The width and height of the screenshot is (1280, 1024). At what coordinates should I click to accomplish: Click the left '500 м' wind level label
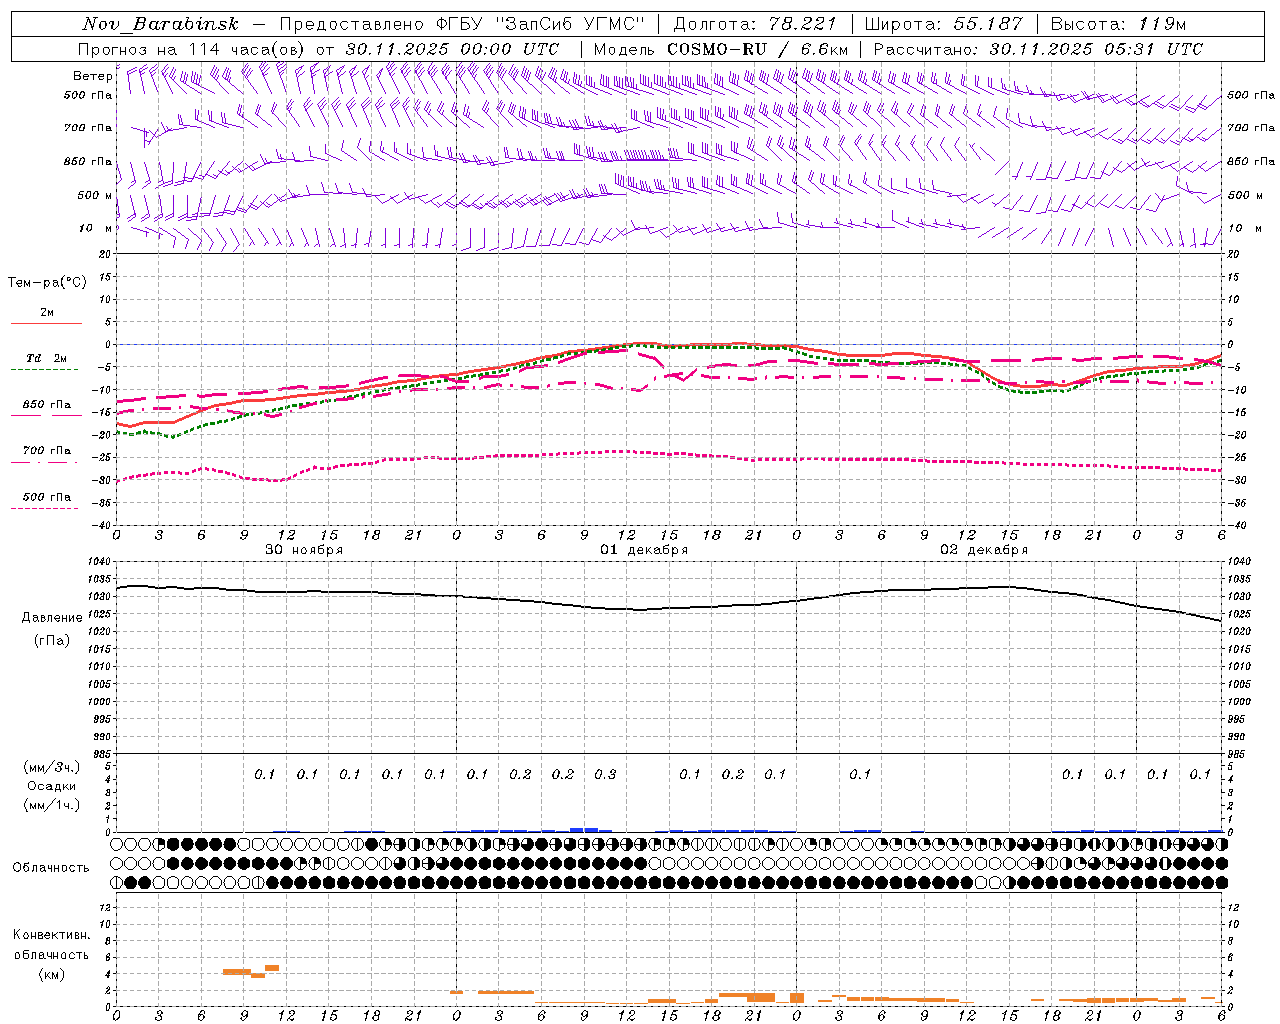[95, 195]
